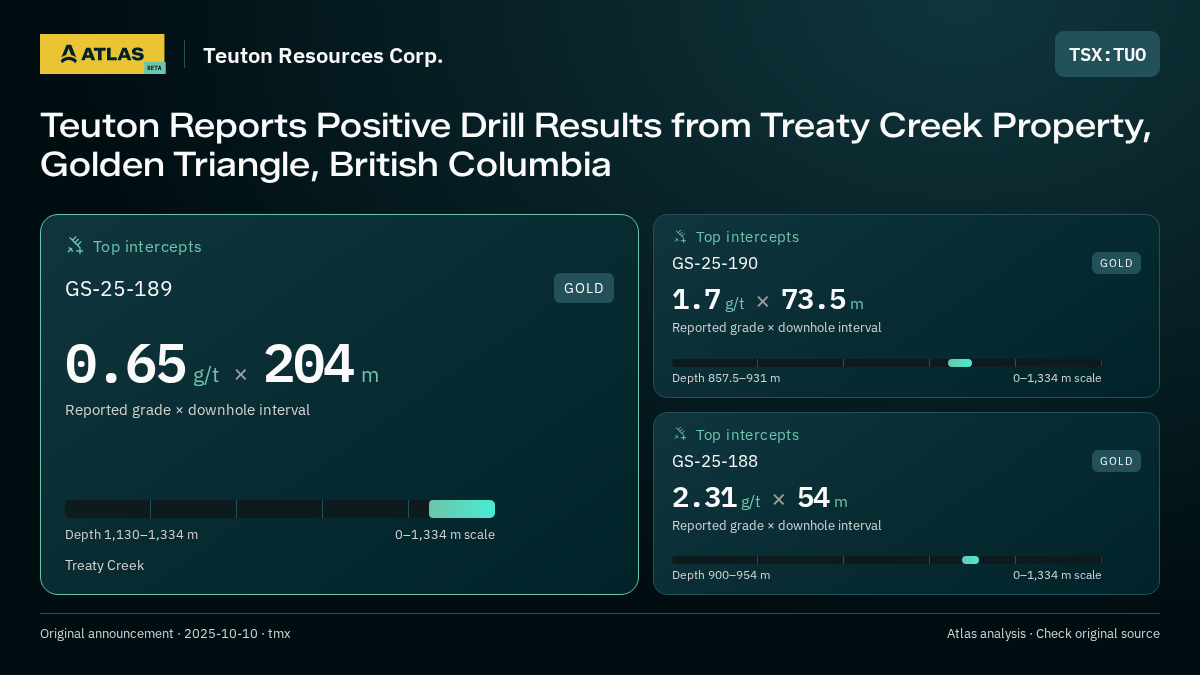Screen dimensions: 1200x675
Task: Click the '0–1,334 m scale' label under GS-25-188
Action: click(1057, 575)
